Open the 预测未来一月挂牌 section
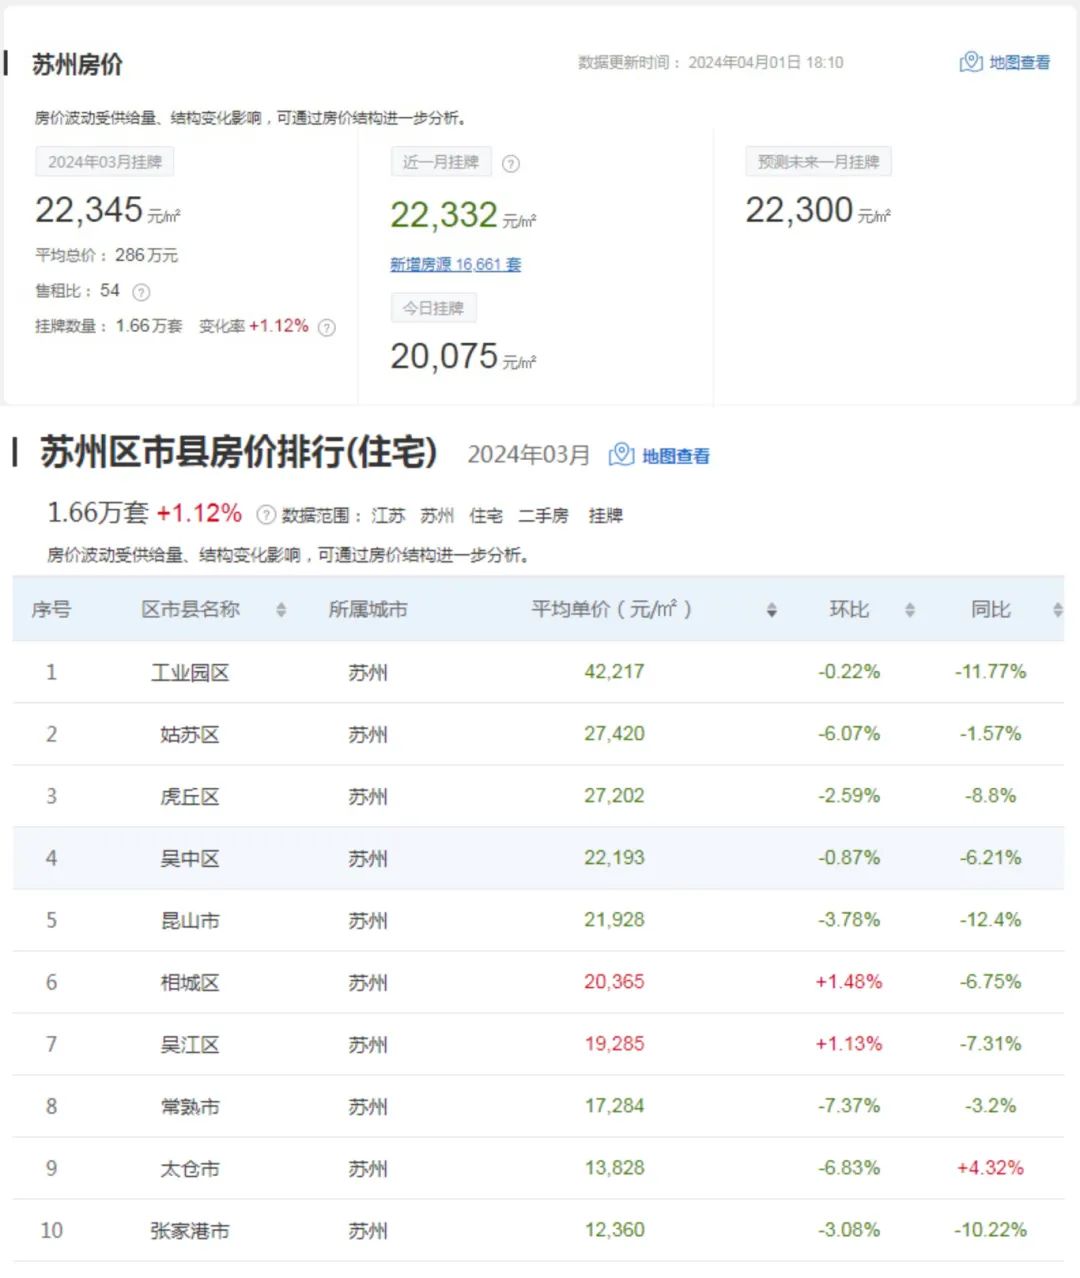The height and width of the screenshot is (1278, 1080). 817,161
